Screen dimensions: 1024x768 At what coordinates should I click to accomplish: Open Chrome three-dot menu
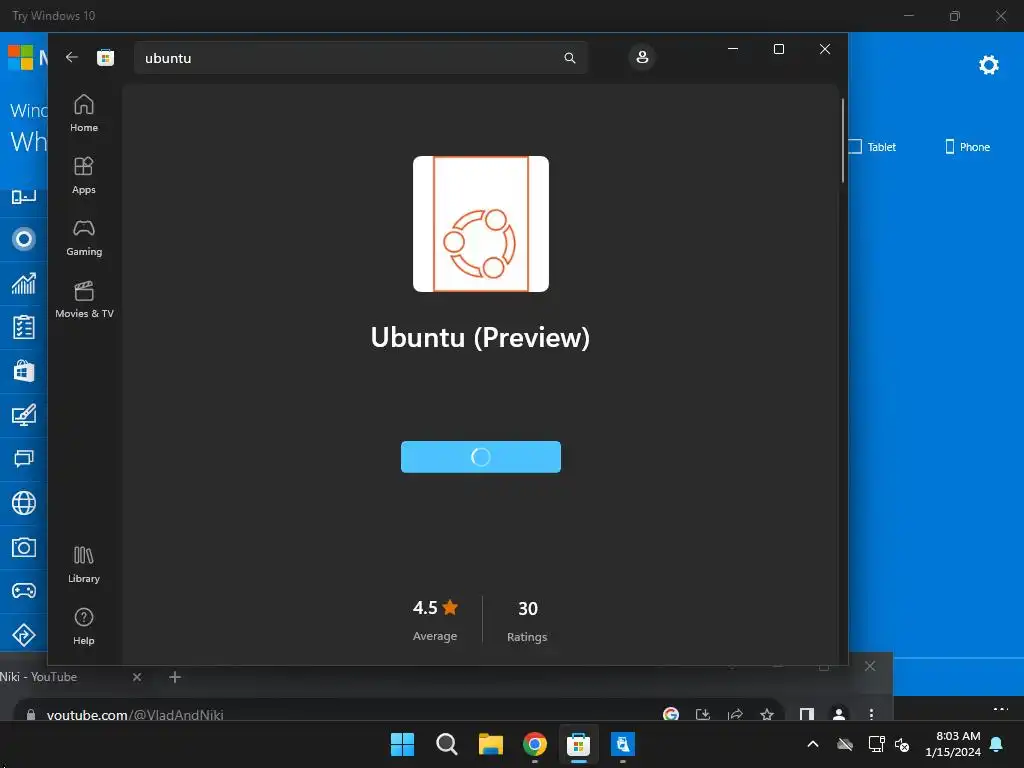[x=871, y=714]
